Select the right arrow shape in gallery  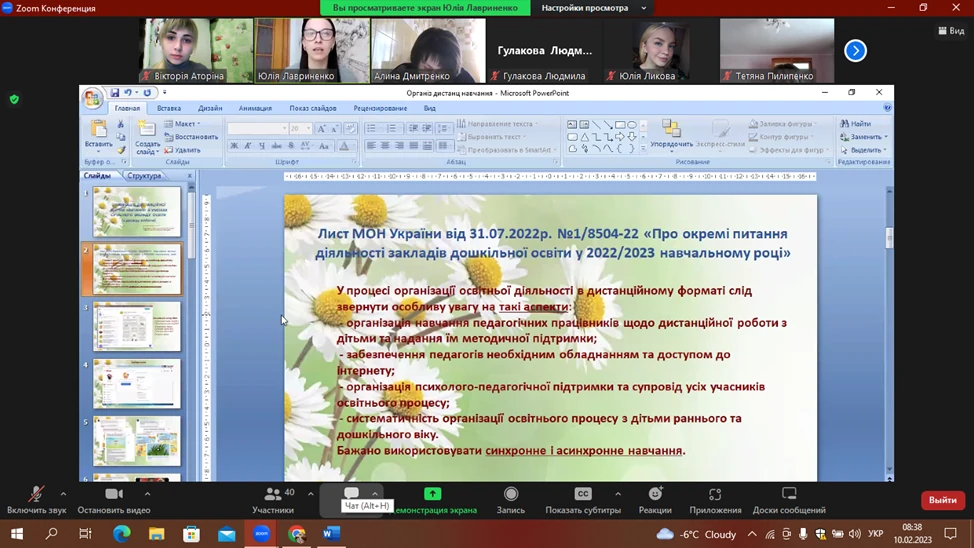pyautogui.click(x=620, y=137)
